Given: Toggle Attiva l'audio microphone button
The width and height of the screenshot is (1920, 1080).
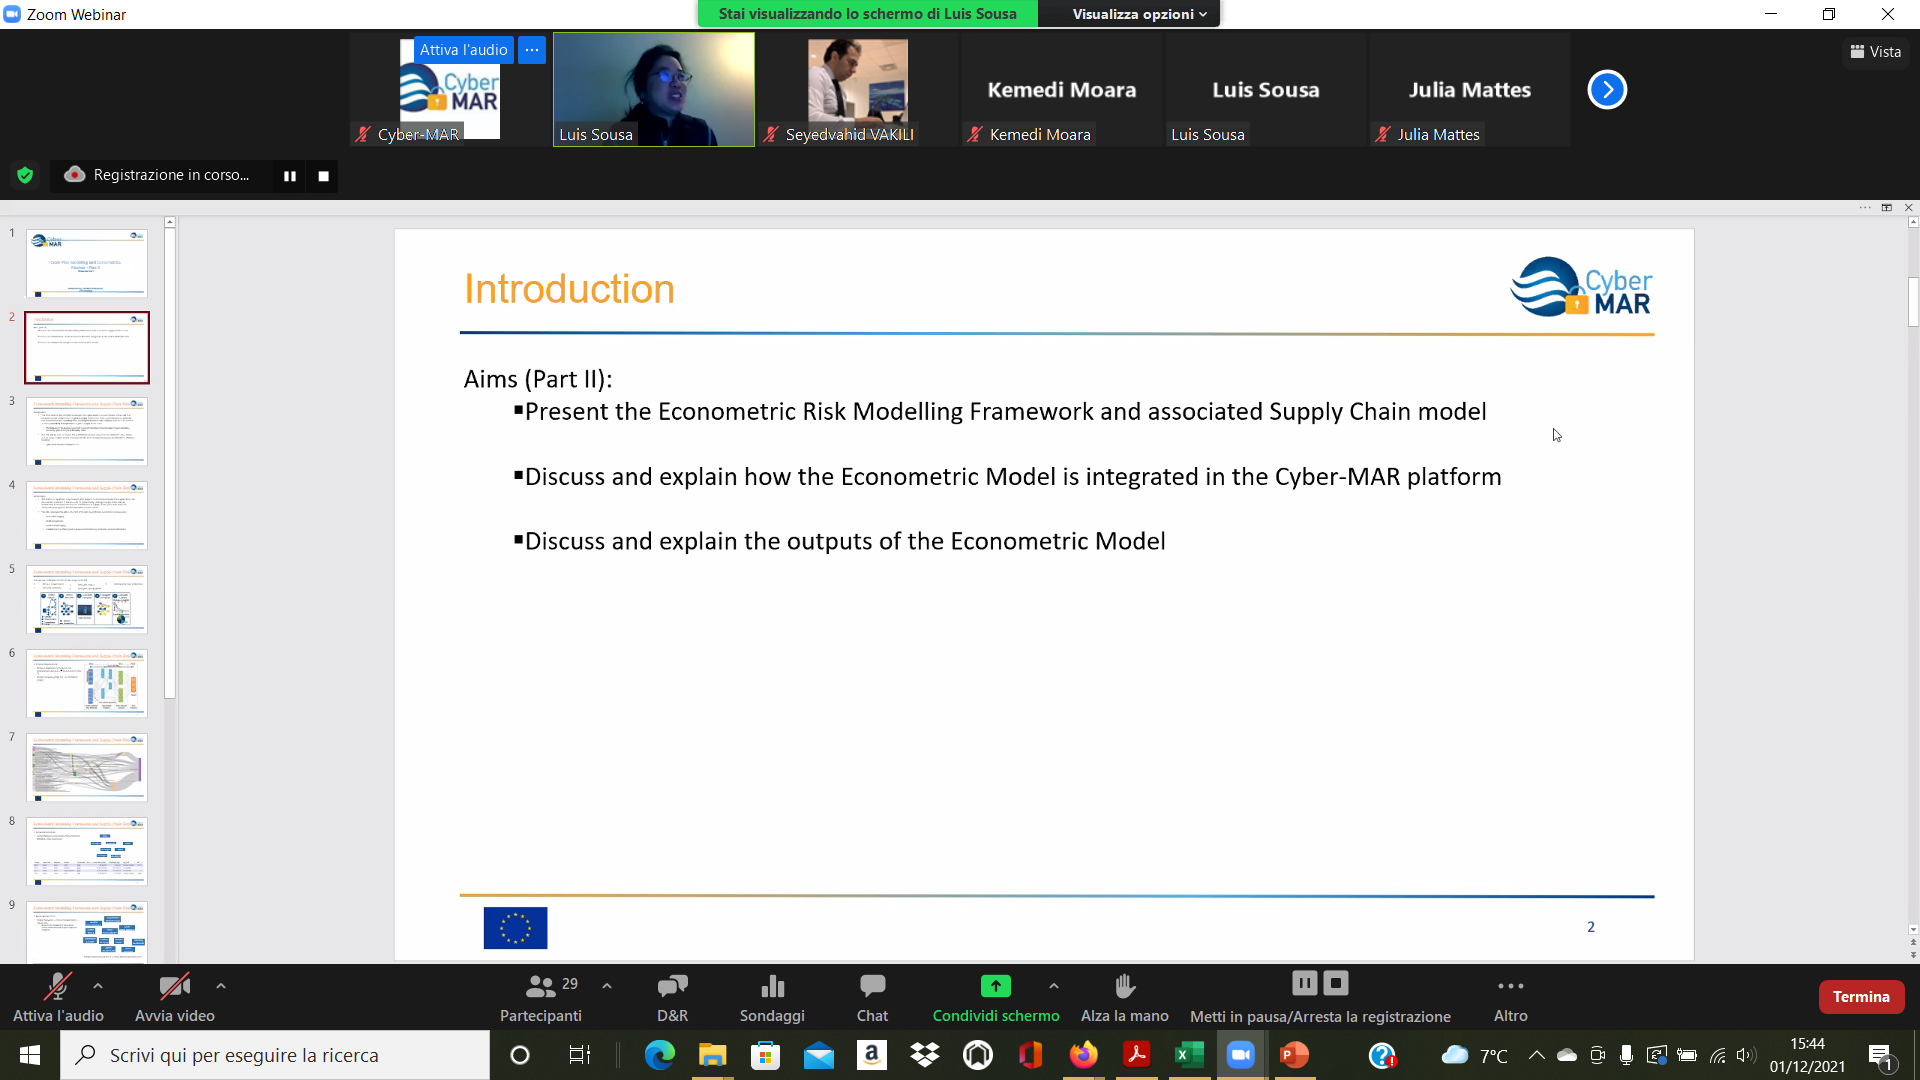Looking at the screenshot, I should point(57,997).
